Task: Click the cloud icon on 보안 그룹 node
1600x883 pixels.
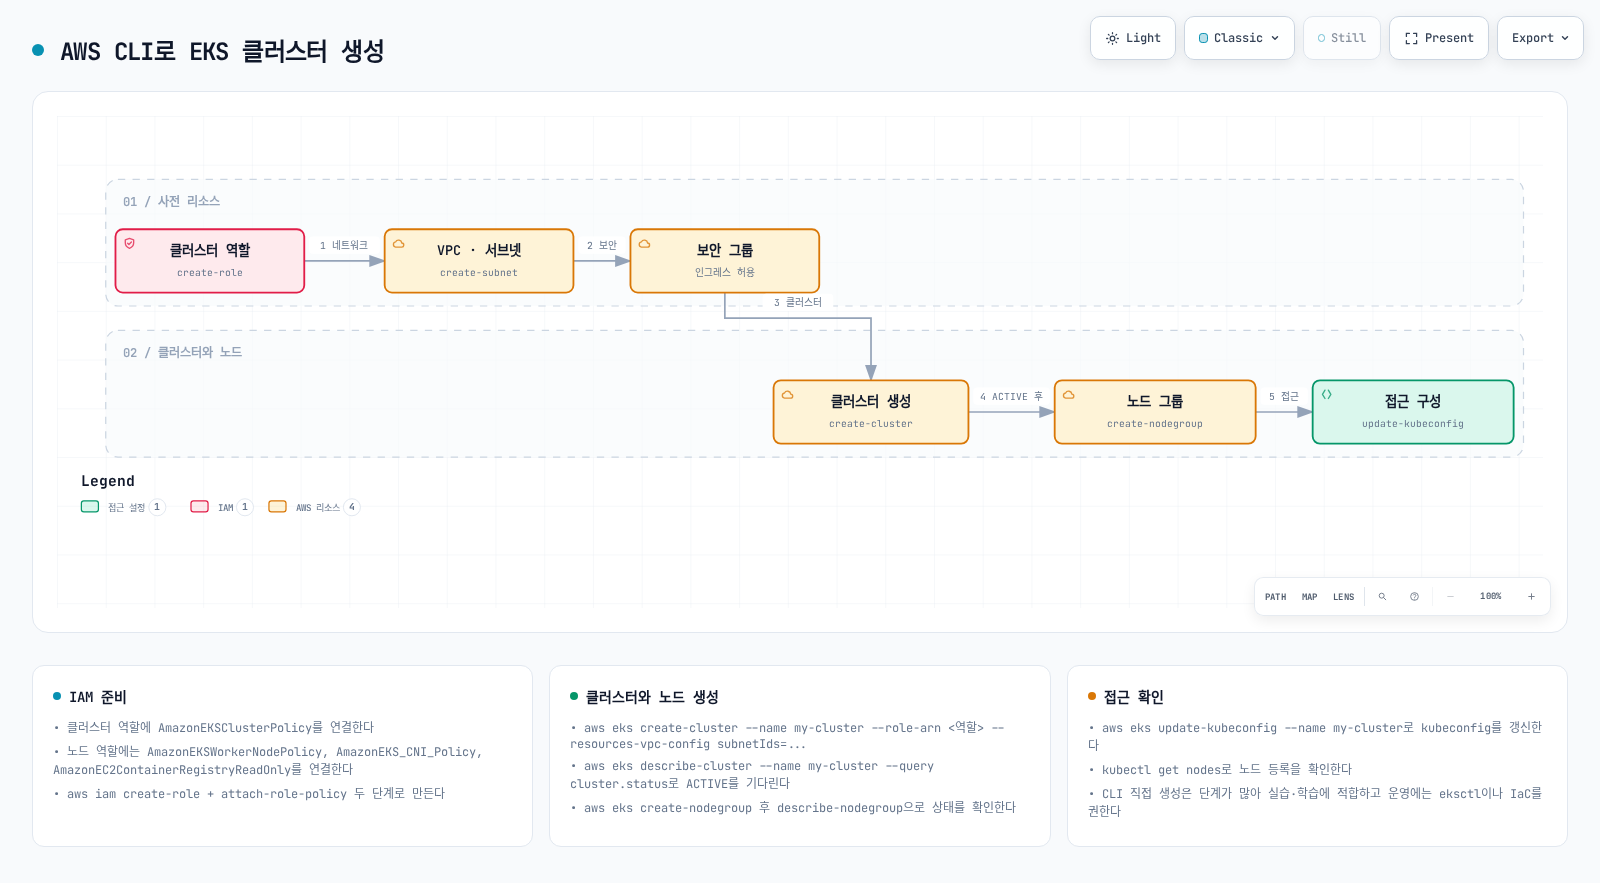Action: pyautogui.click(x=644, y=243)
